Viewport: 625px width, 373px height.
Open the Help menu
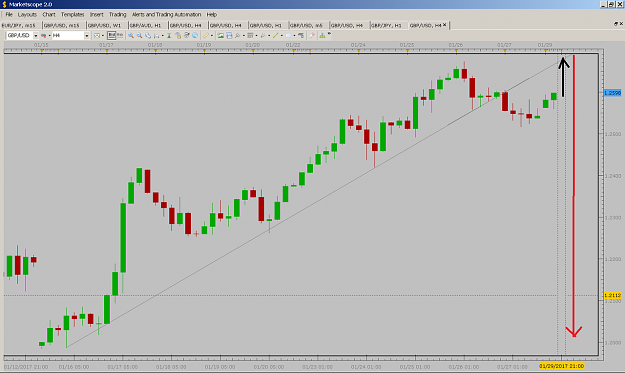(212, 14)
